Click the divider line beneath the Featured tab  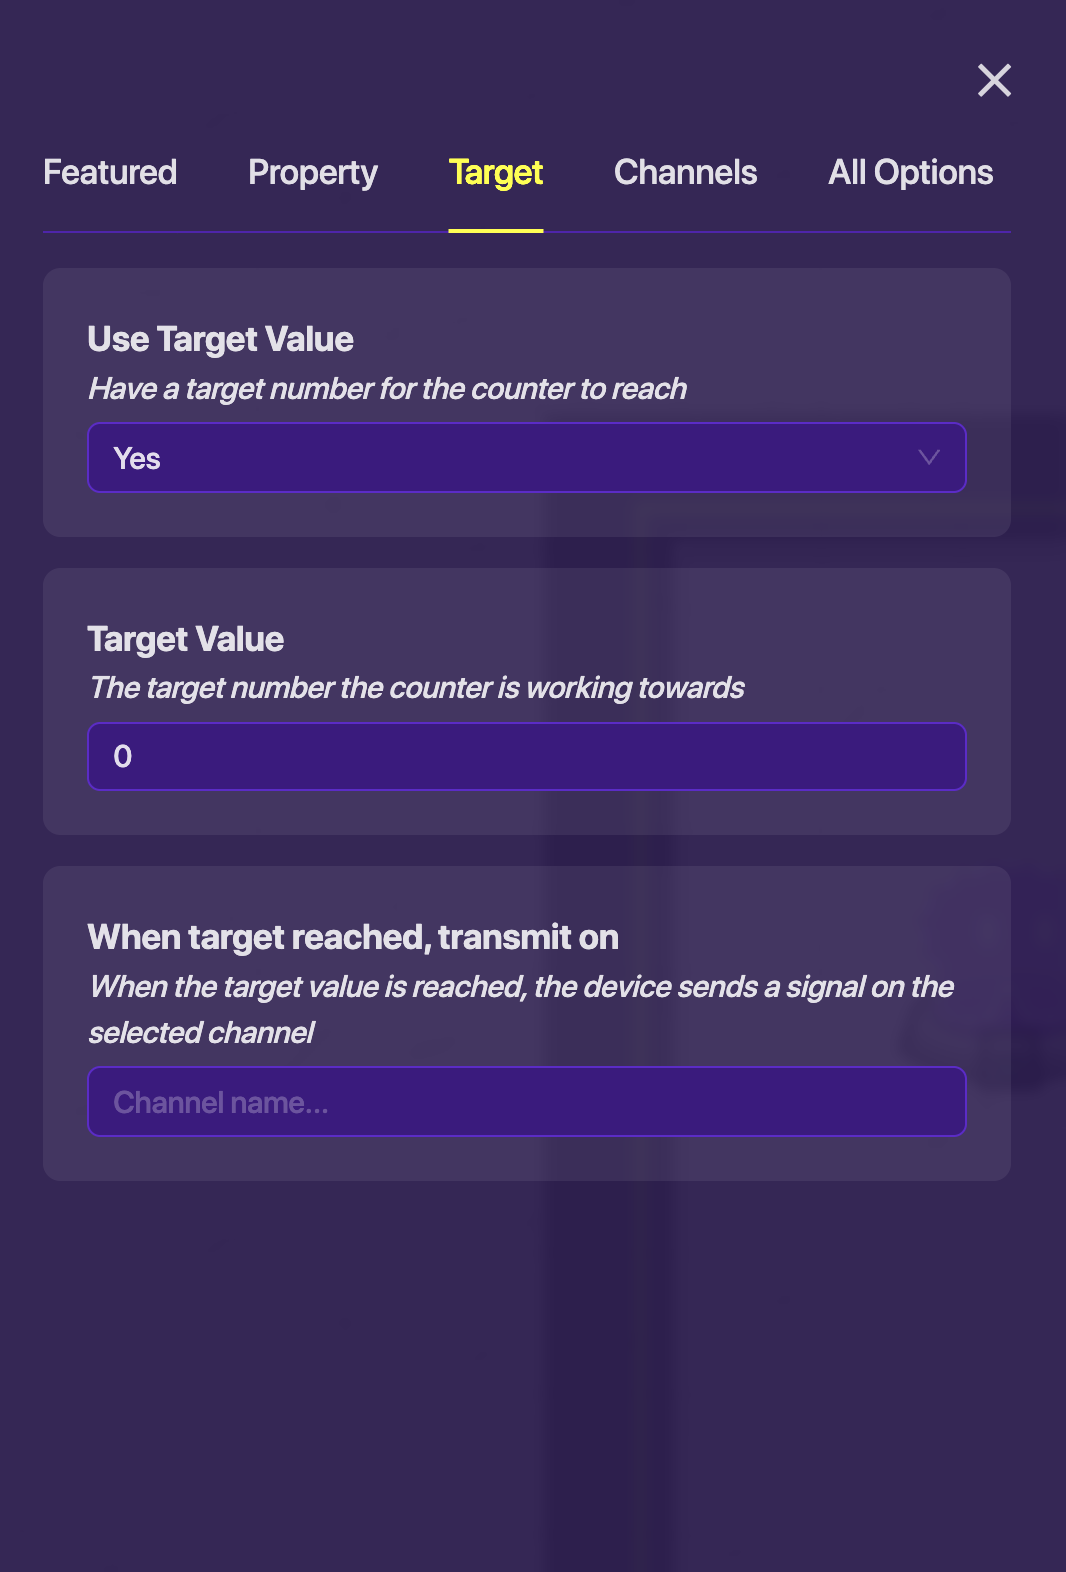110,232
